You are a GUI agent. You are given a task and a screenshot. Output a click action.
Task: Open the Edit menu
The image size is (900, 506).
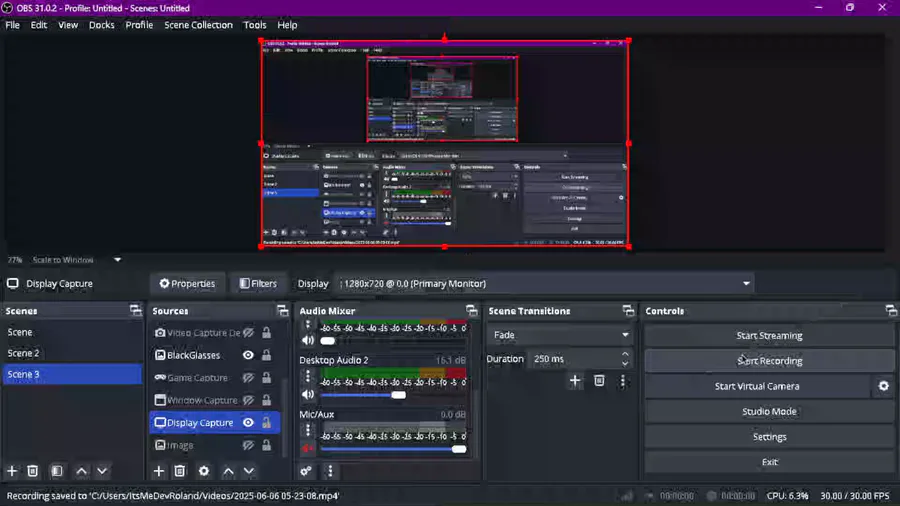pyautogui.click(x=39, y=25)
